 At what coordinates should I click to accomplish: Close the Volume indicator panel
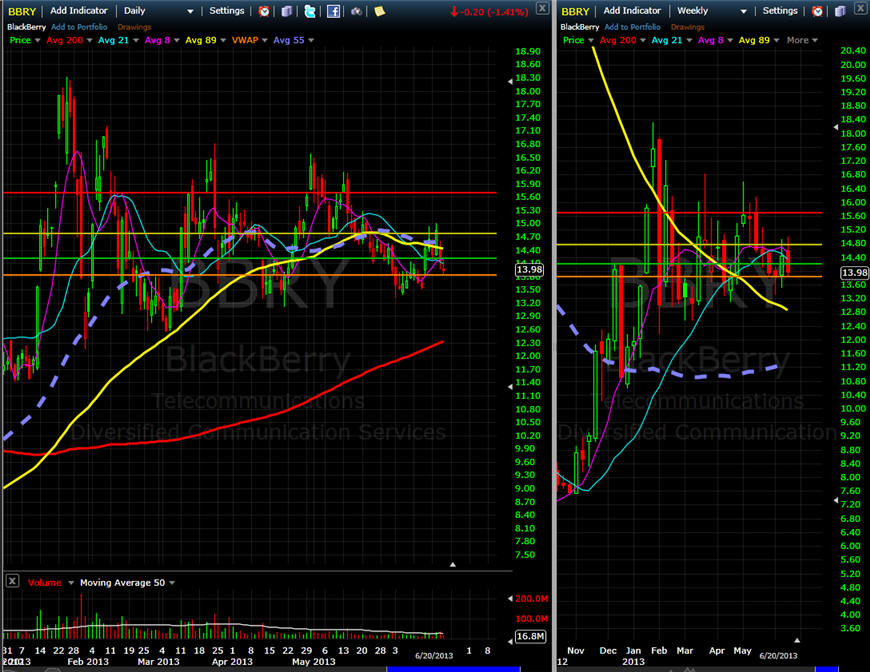12,581
